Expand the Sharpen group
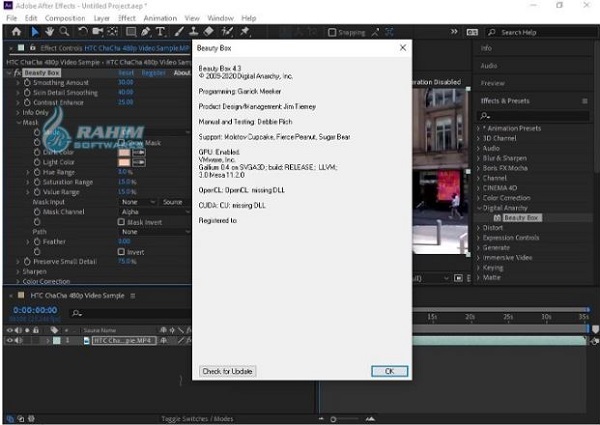600x425 pixels. pyautogui.click(x=18, y=272)
